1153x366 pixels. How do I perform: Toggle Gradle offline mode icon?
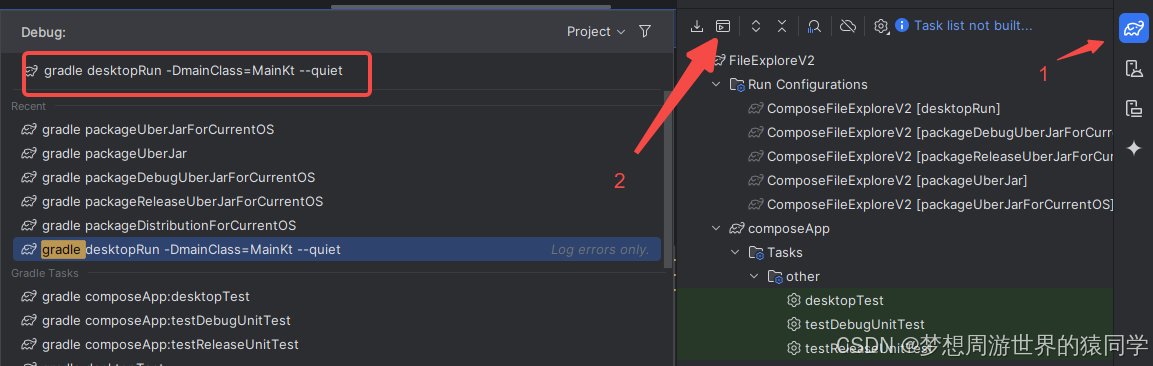click(x=848, y=26)
